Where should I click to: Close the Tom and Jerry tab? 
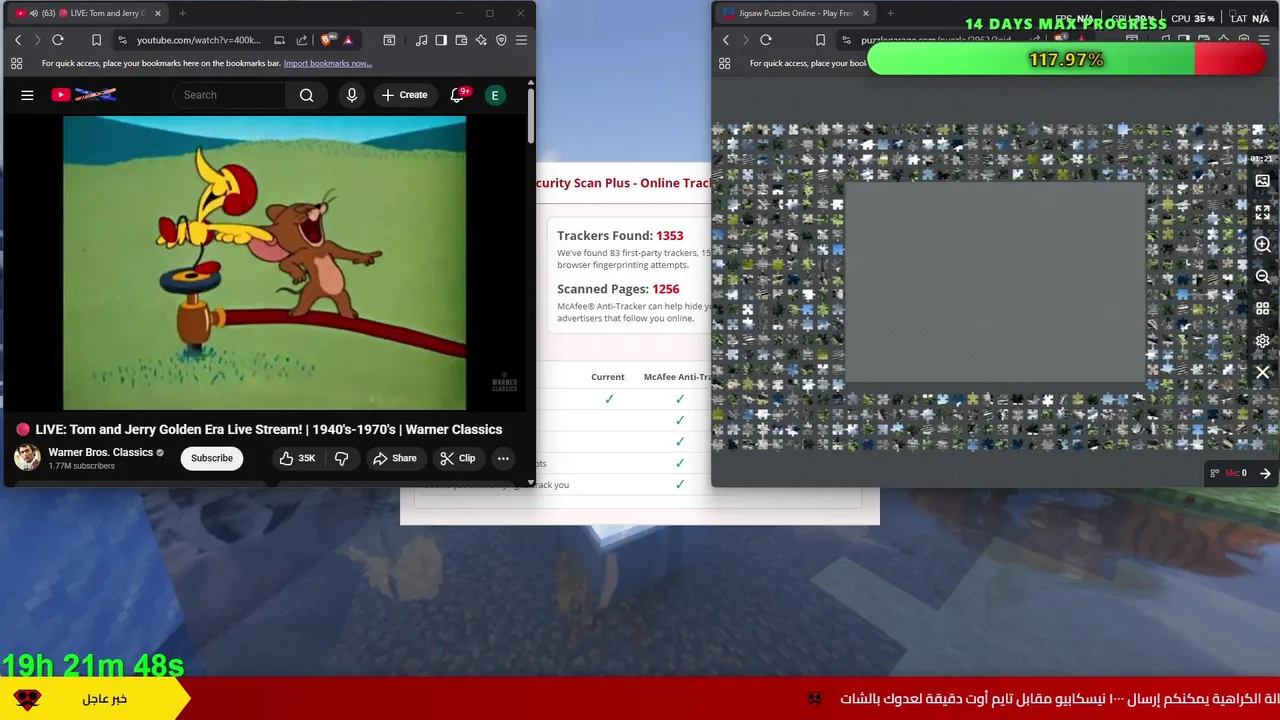pos(156,13)
